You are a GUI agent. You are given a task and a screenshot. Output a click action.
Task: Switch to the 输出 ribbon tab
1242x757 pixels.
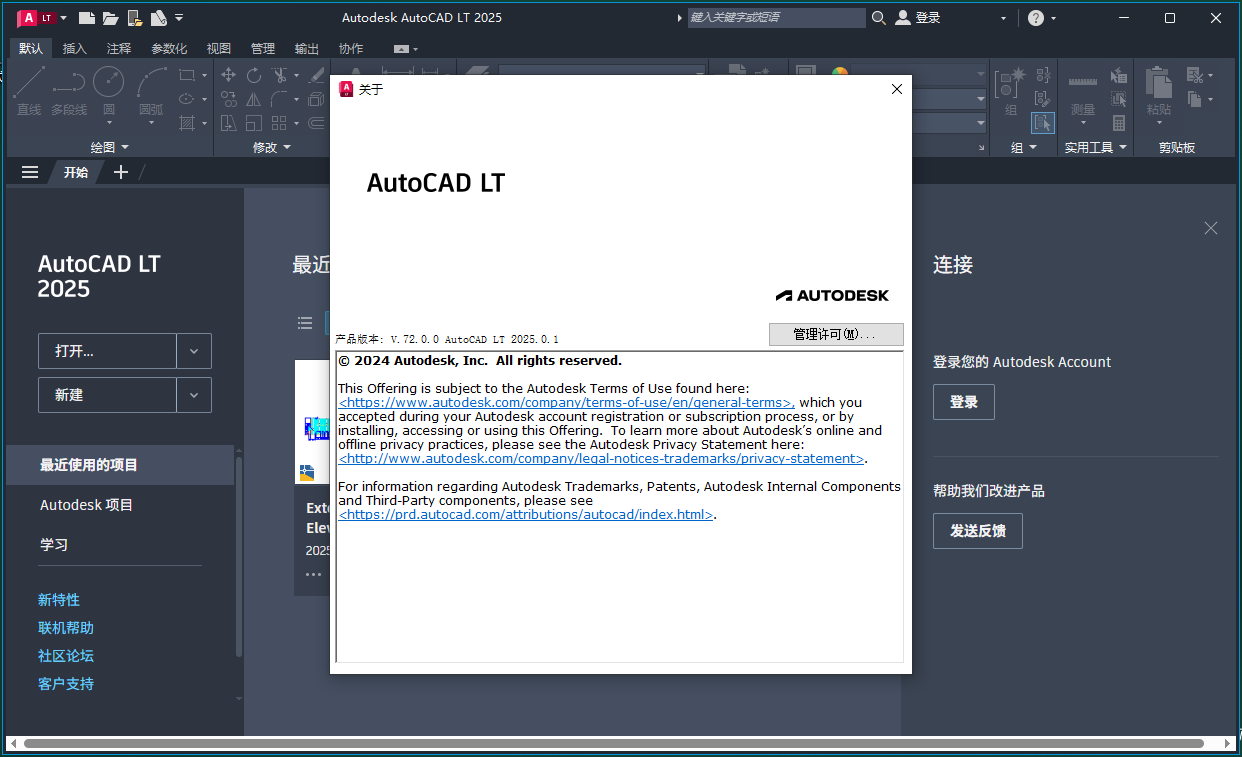[x=307, y=49]
